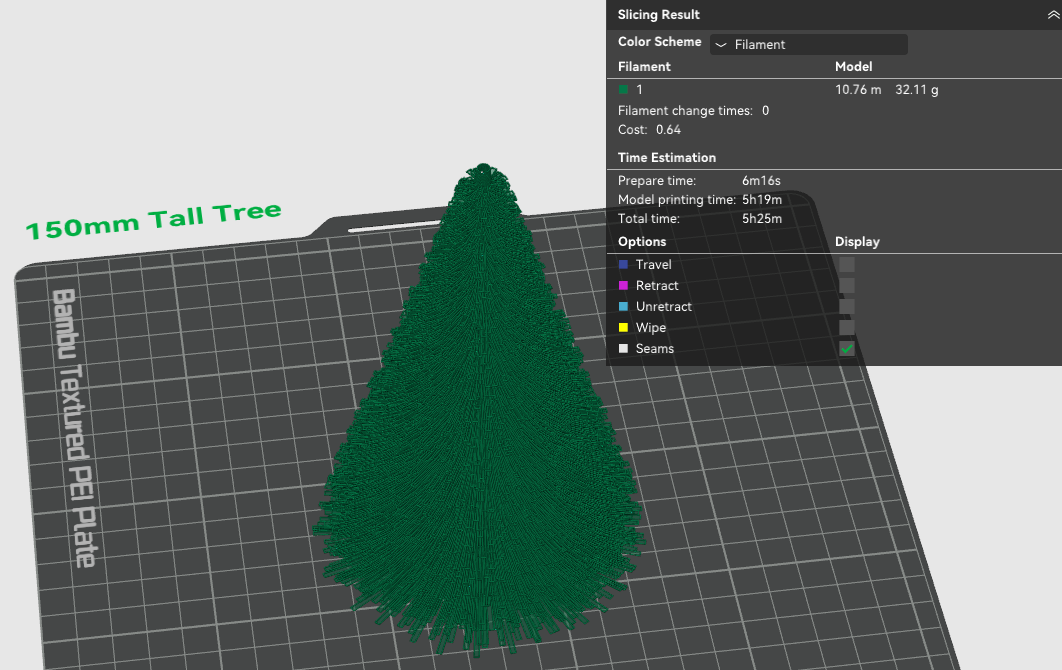Click the 'Retract' option label
The height and width of the screenshot is (670, 1062).
coord(657,286)
